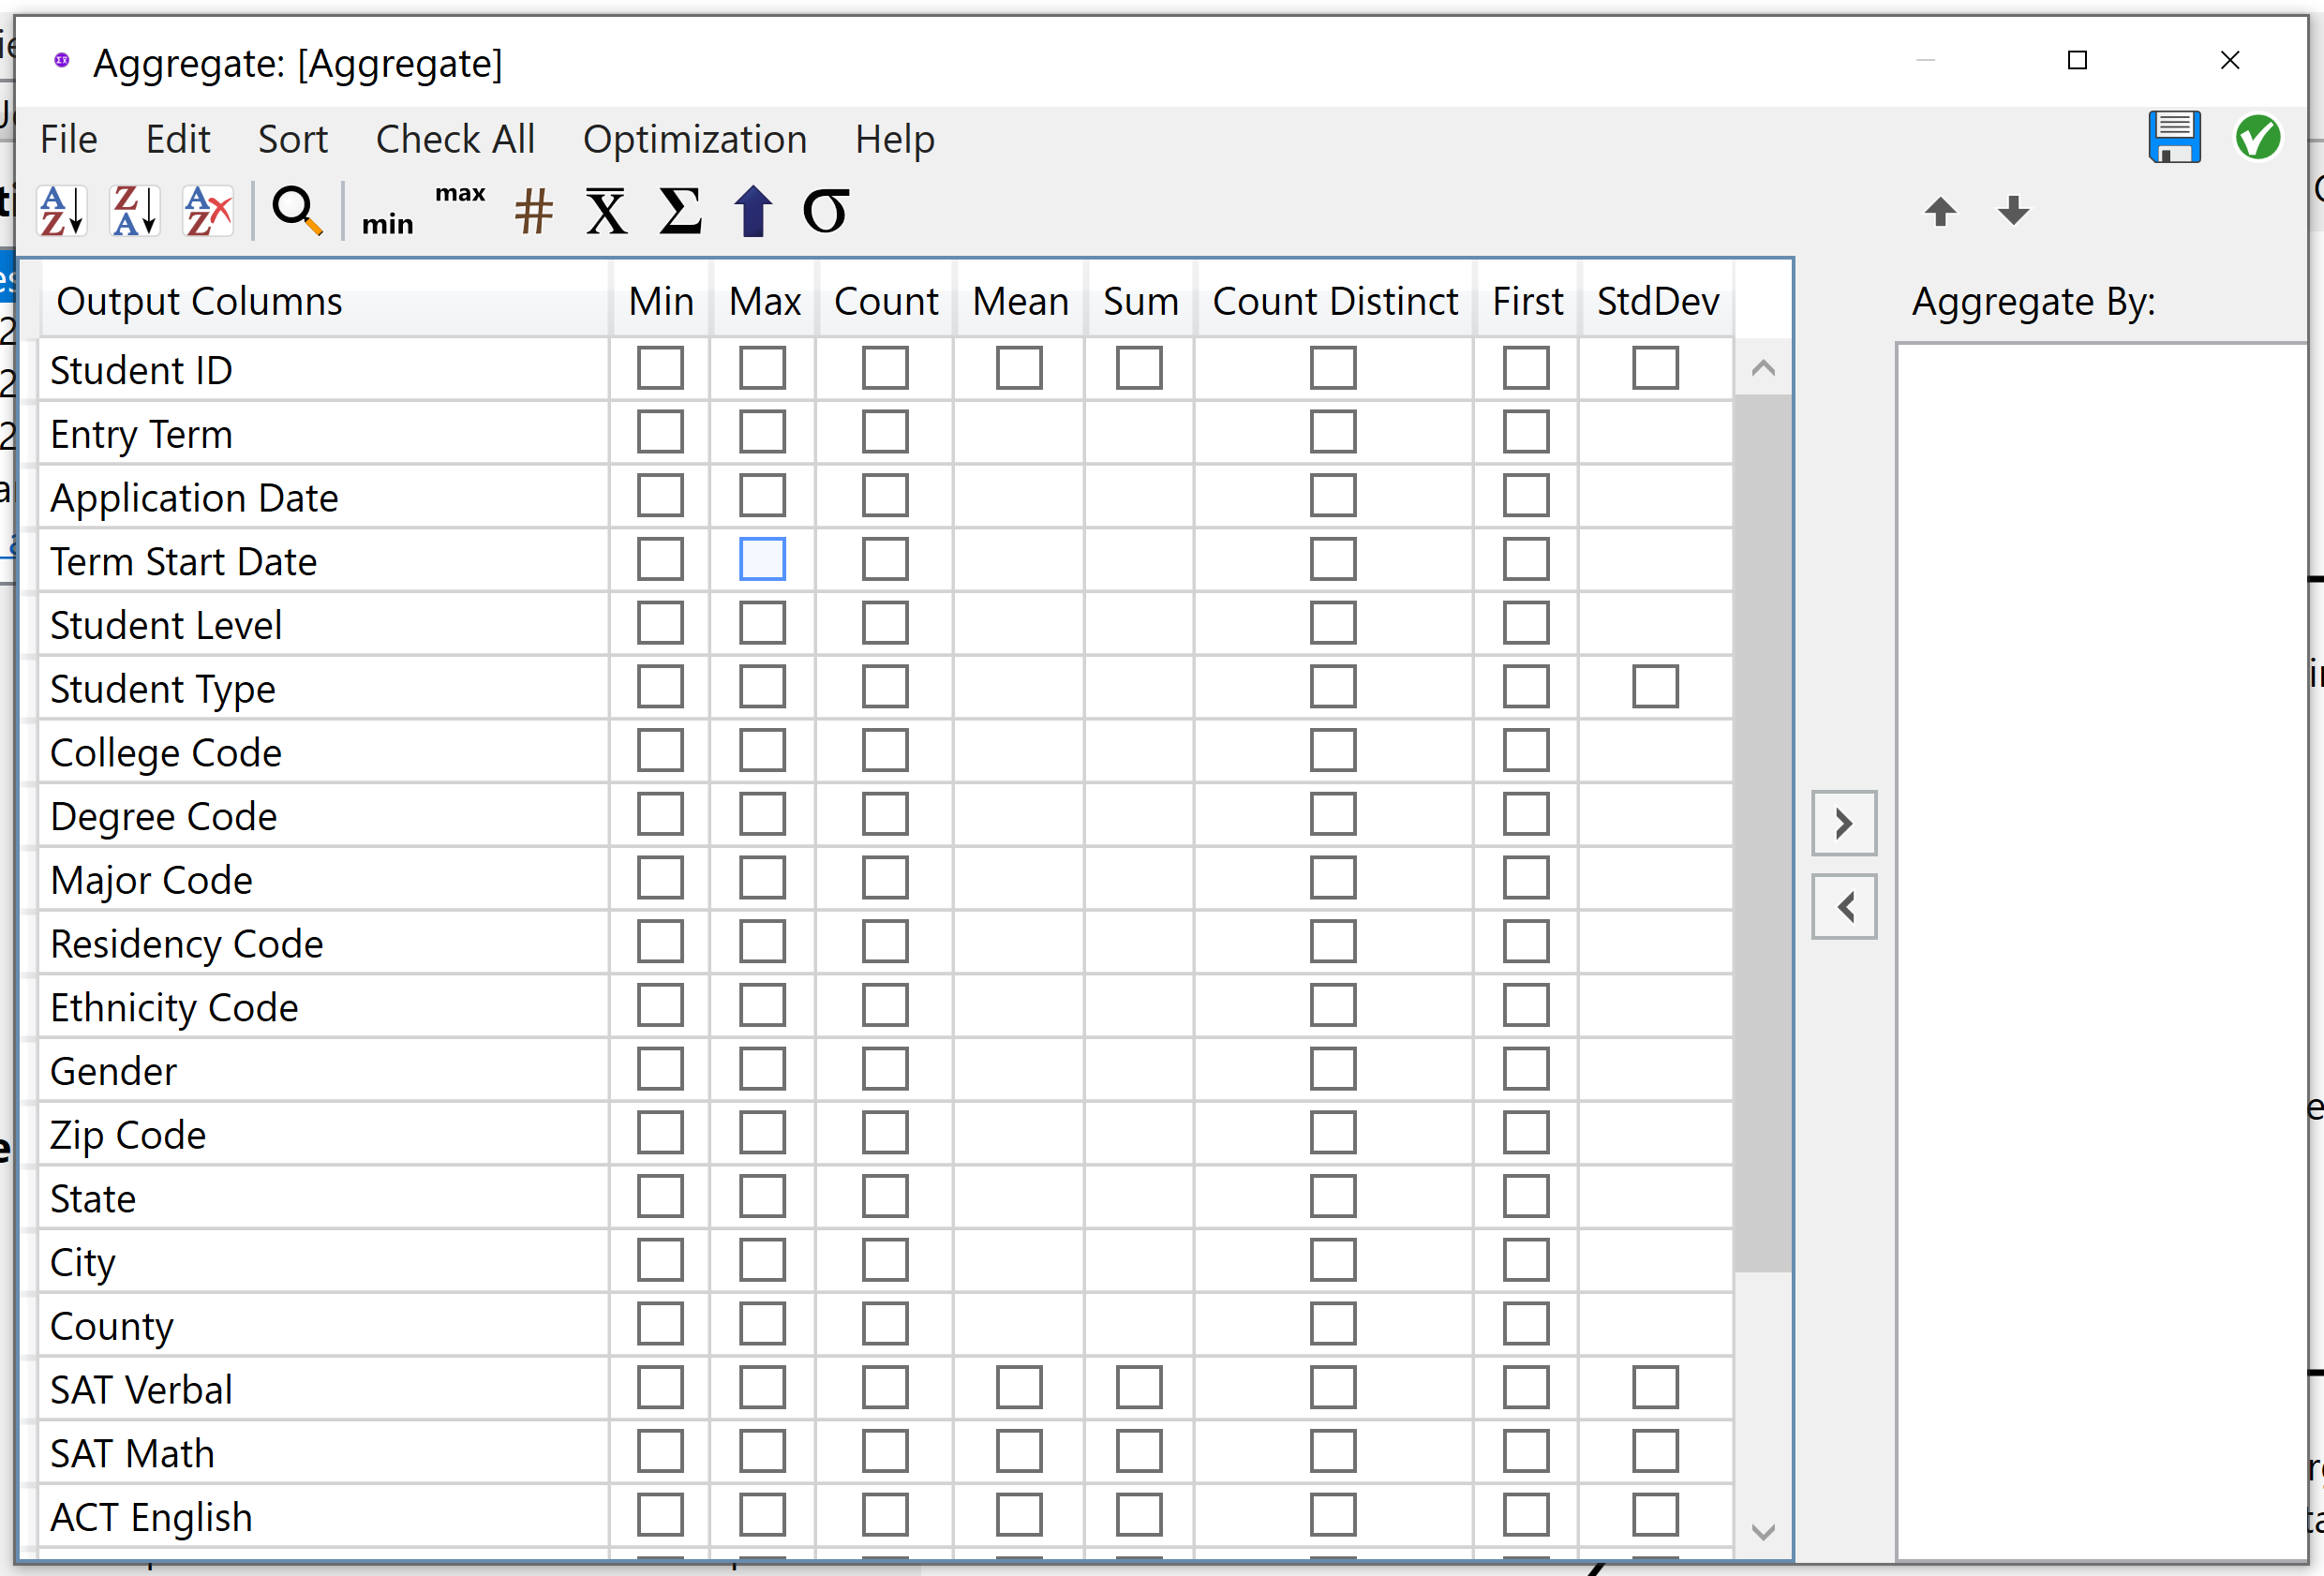Close the Aggregate window
This screenshot has width=2324, height=1576.
point(2229,60)
